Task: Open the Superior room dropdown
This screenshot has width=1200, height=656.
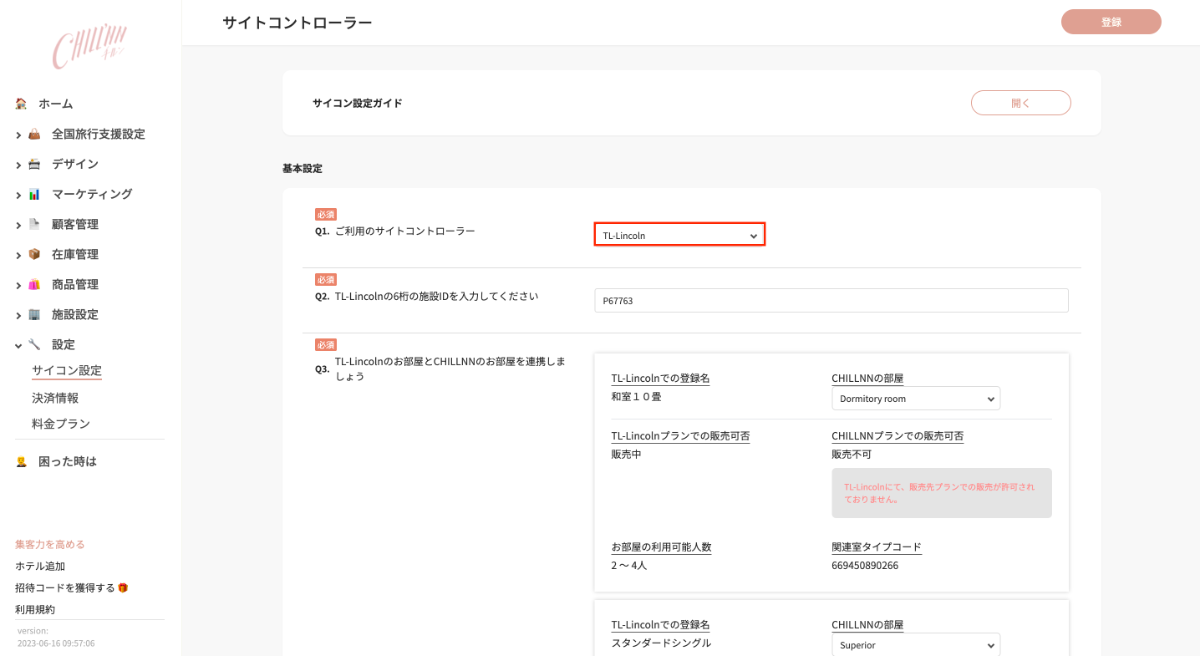Action: pos(915,645)
